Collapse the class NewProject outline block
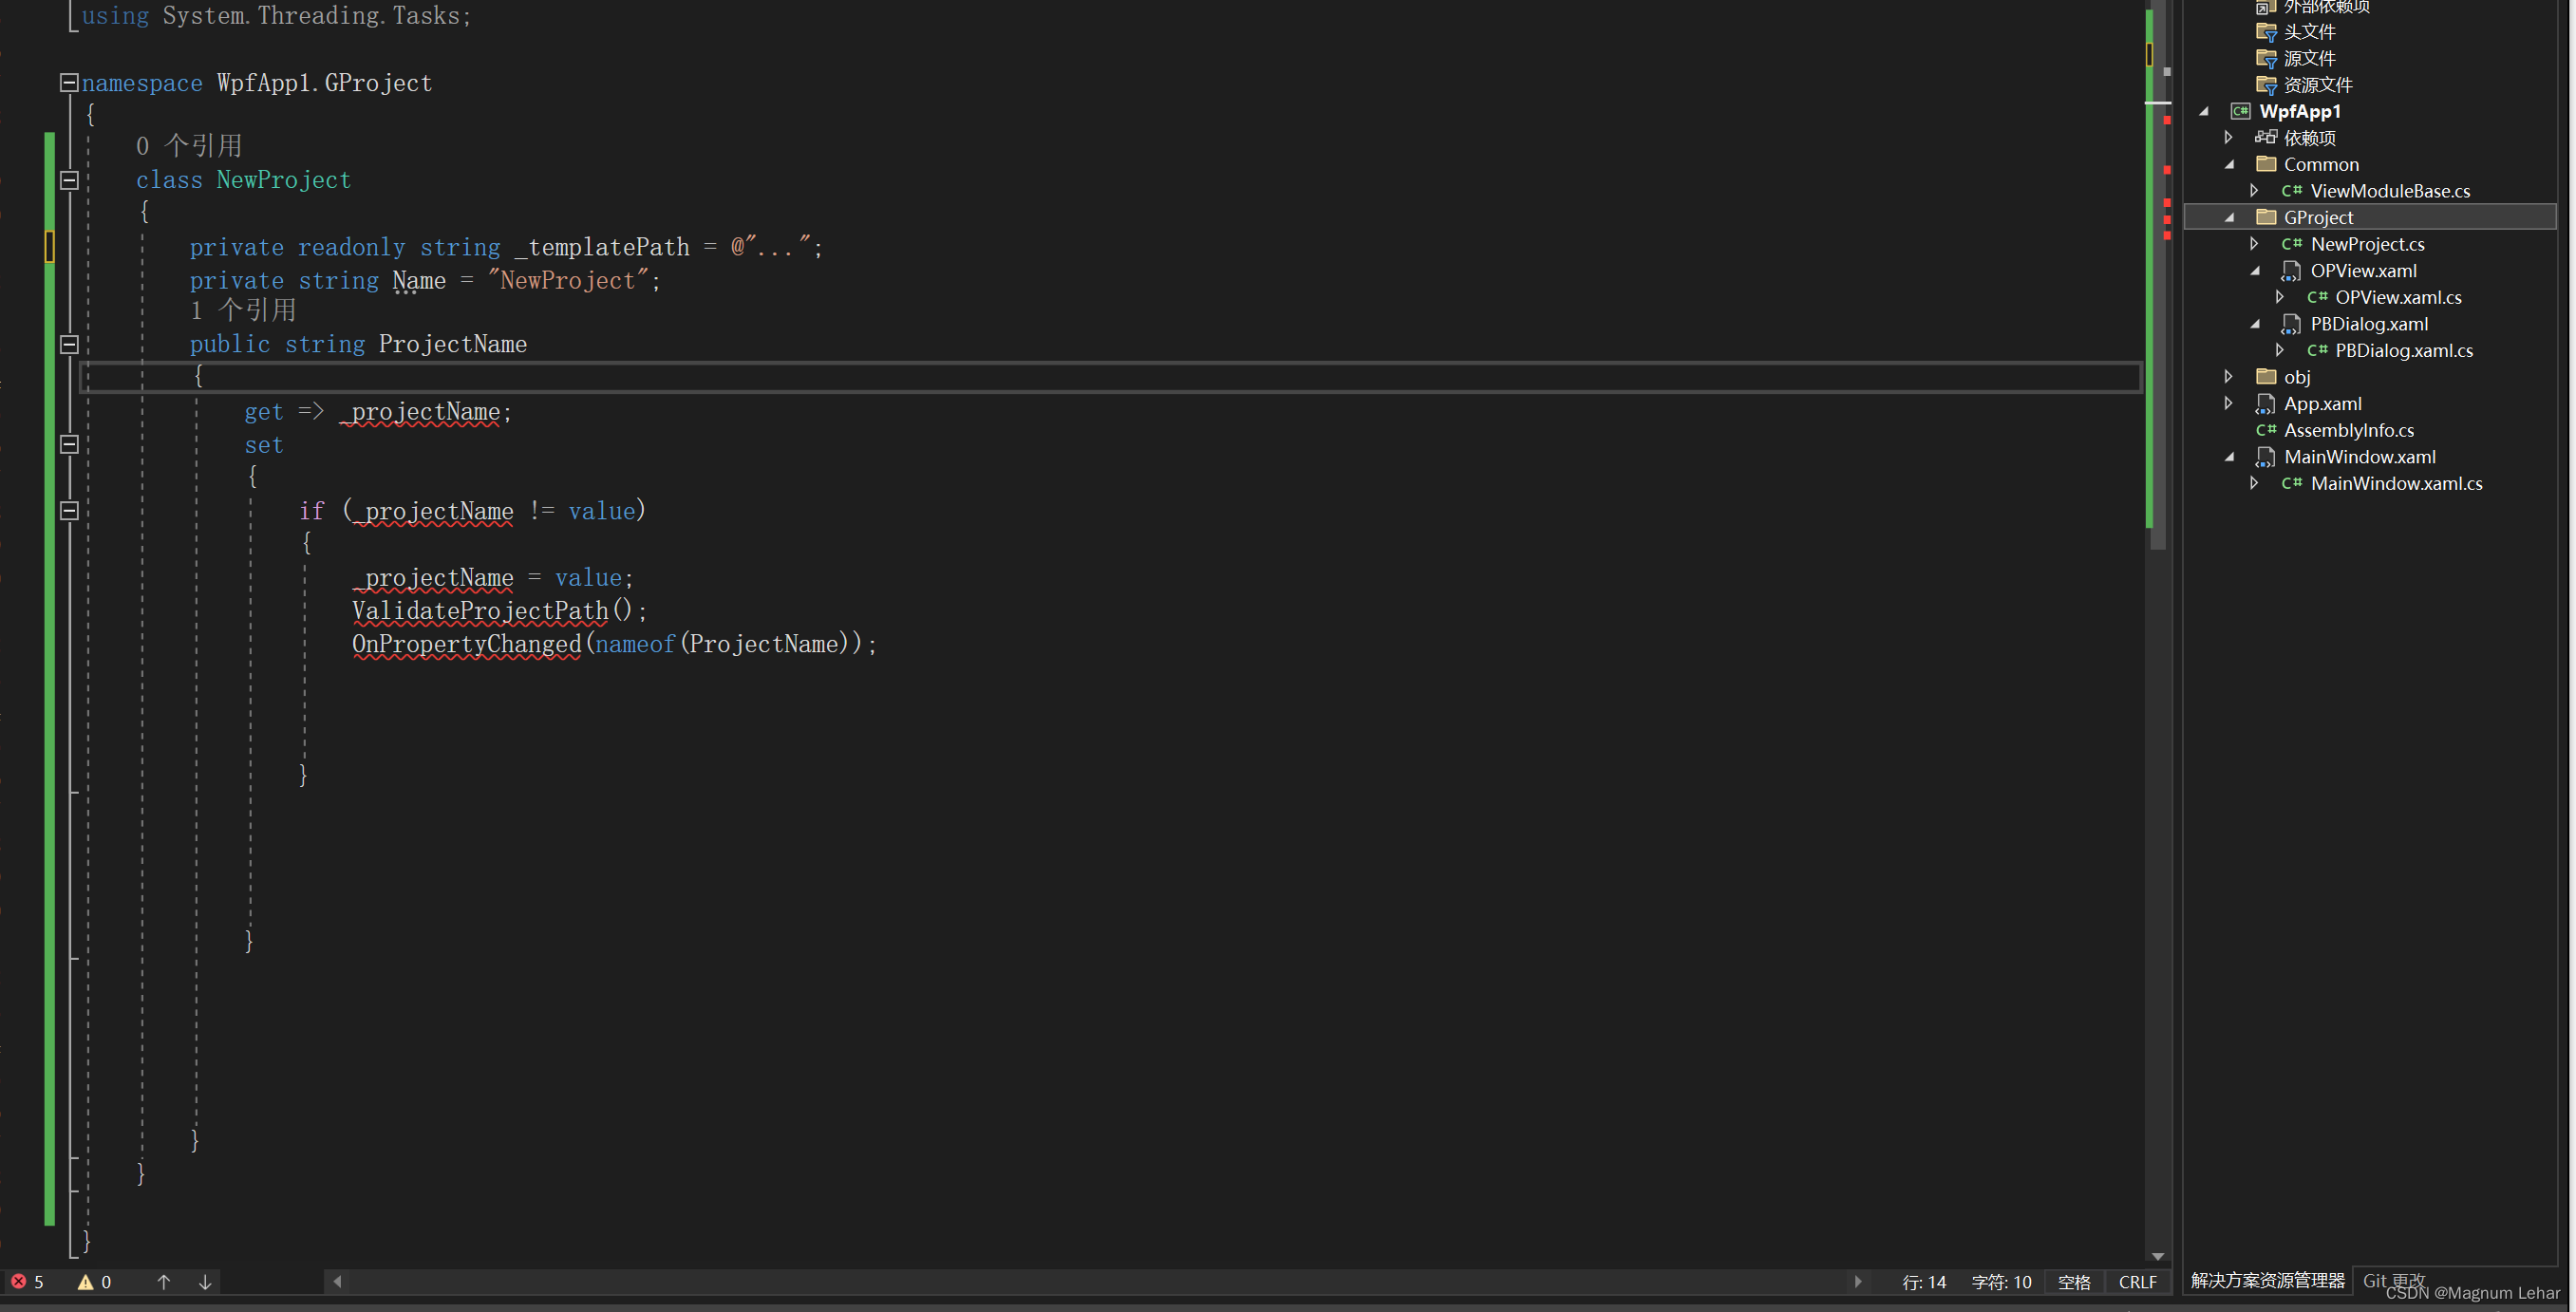 pyautogui.click(x=69, y=180)
